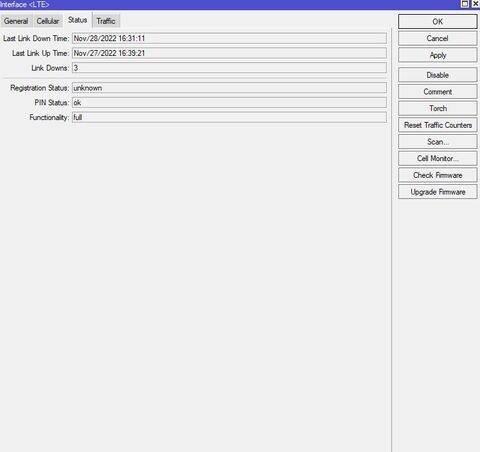Open the Cell Monitor
The width and height of the screenshot is (480, 452).
pos(437,158)
